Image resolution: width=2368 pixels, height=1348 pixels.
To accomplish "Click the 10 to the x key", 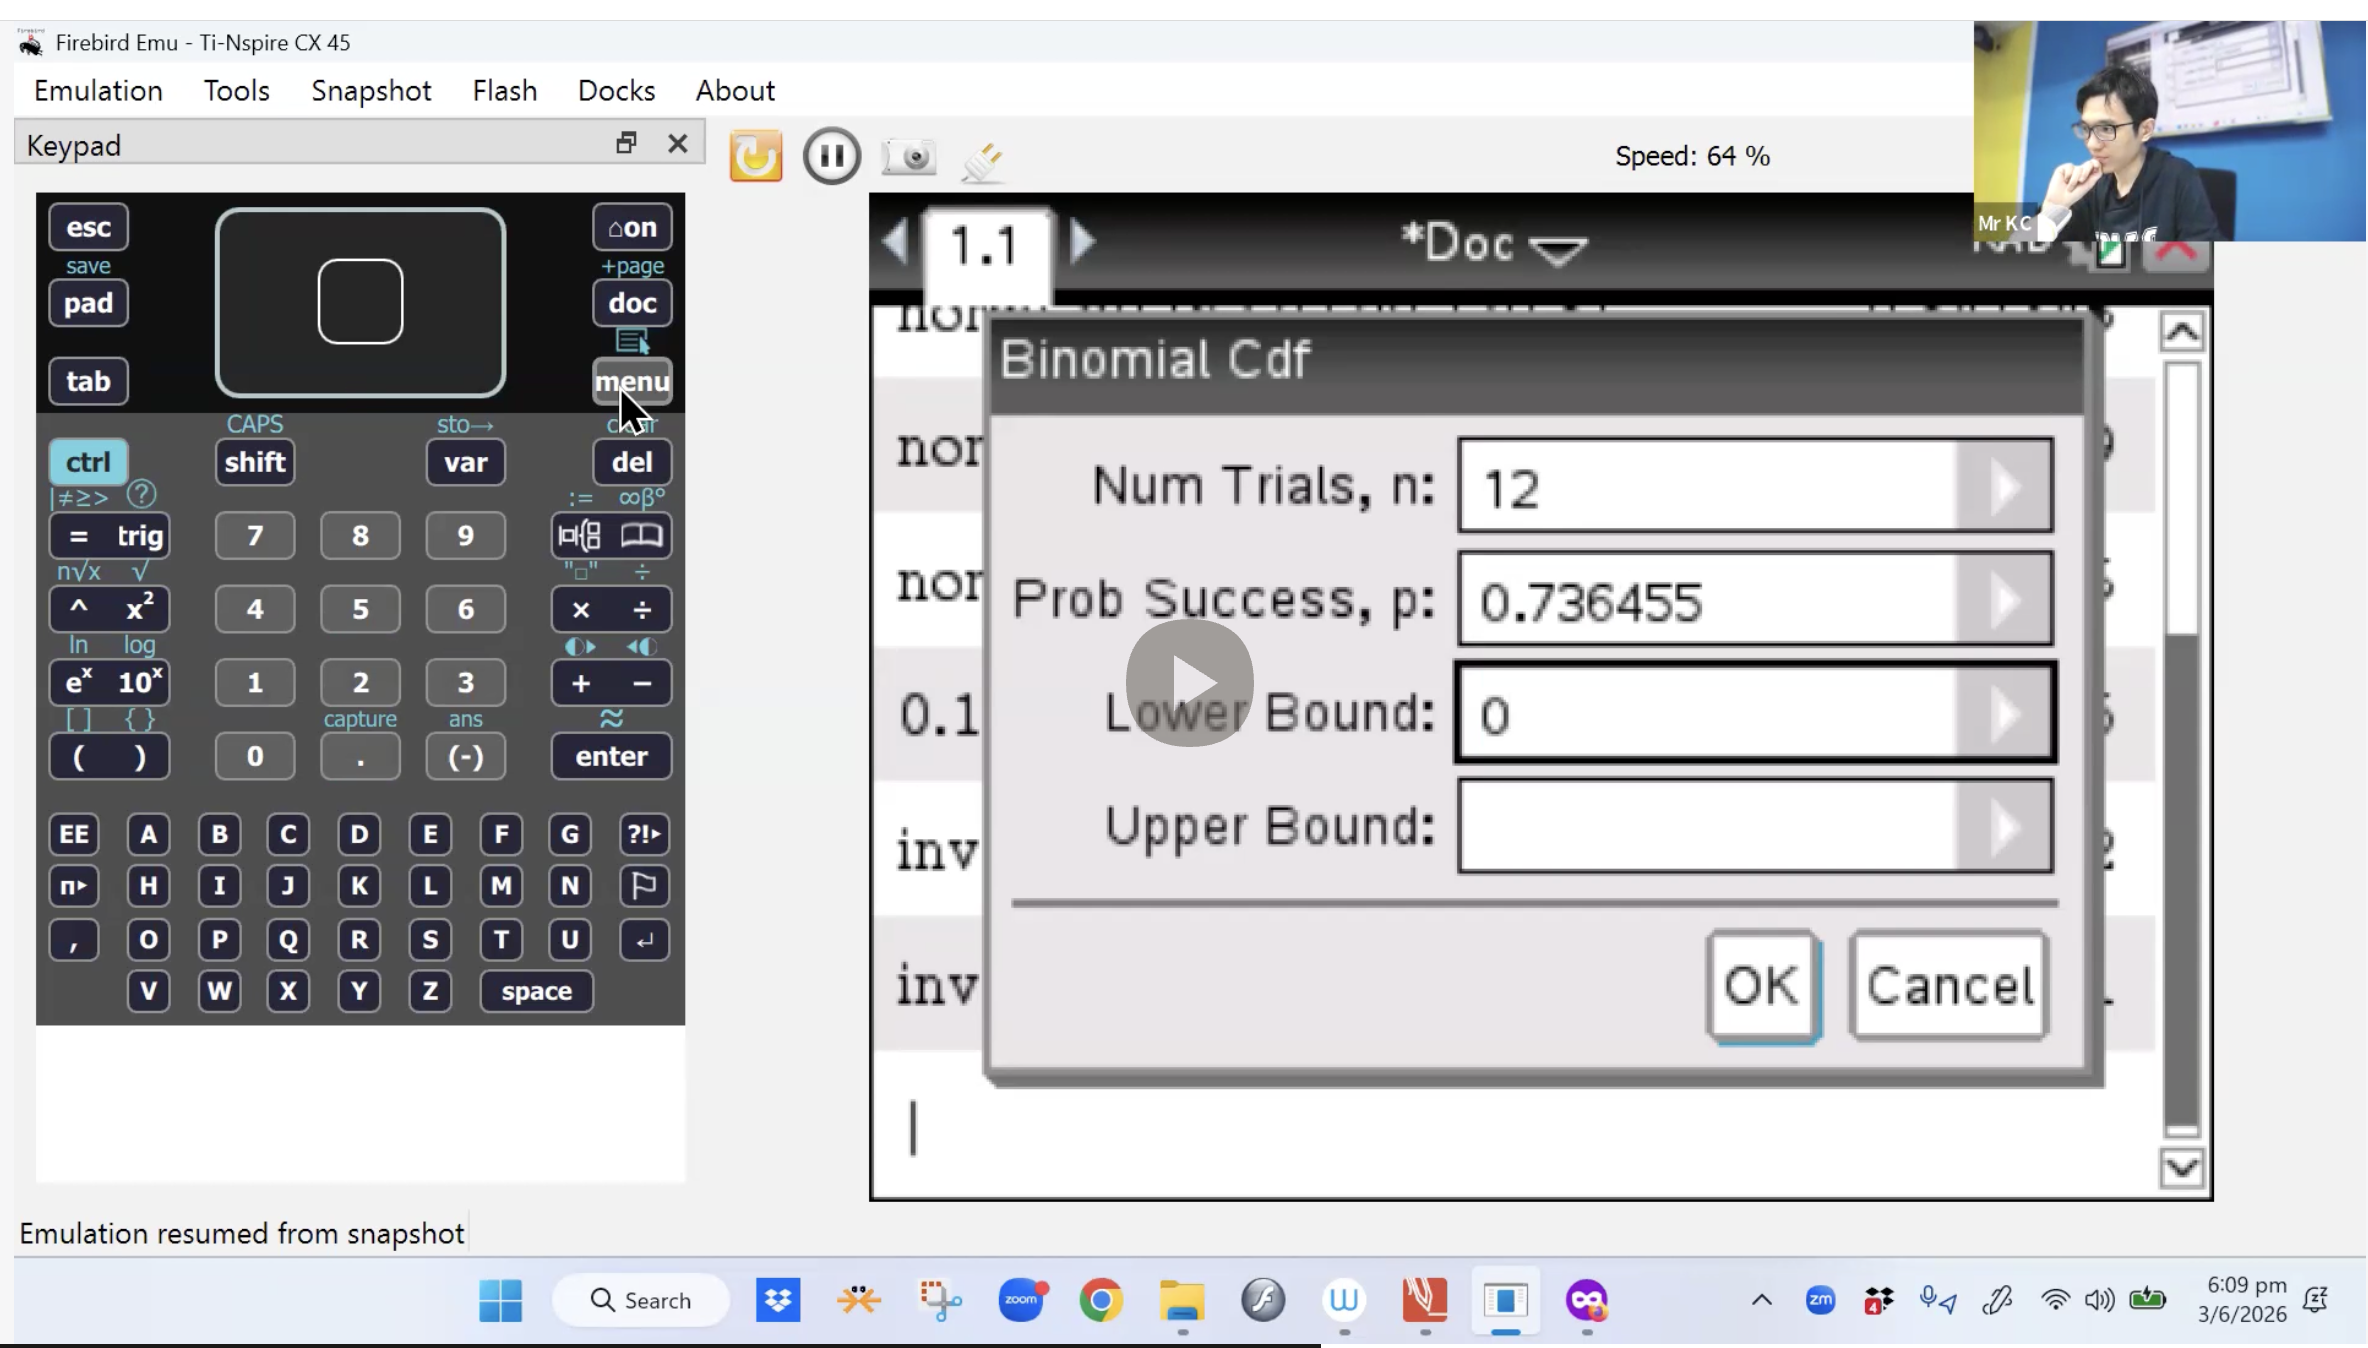I will point(140,683).
